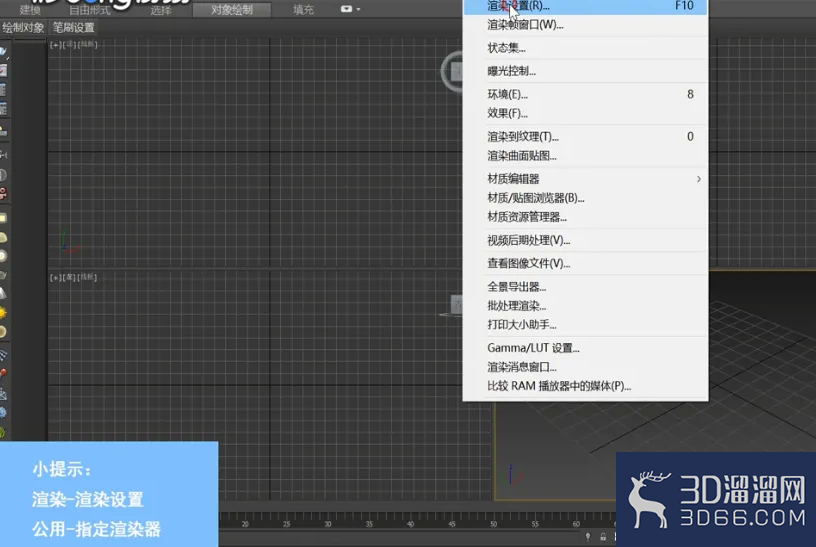The width and height of the screenshot is (816, 547).
Task: Open 曝光控制... menu entry
Action: coord(585,71)
